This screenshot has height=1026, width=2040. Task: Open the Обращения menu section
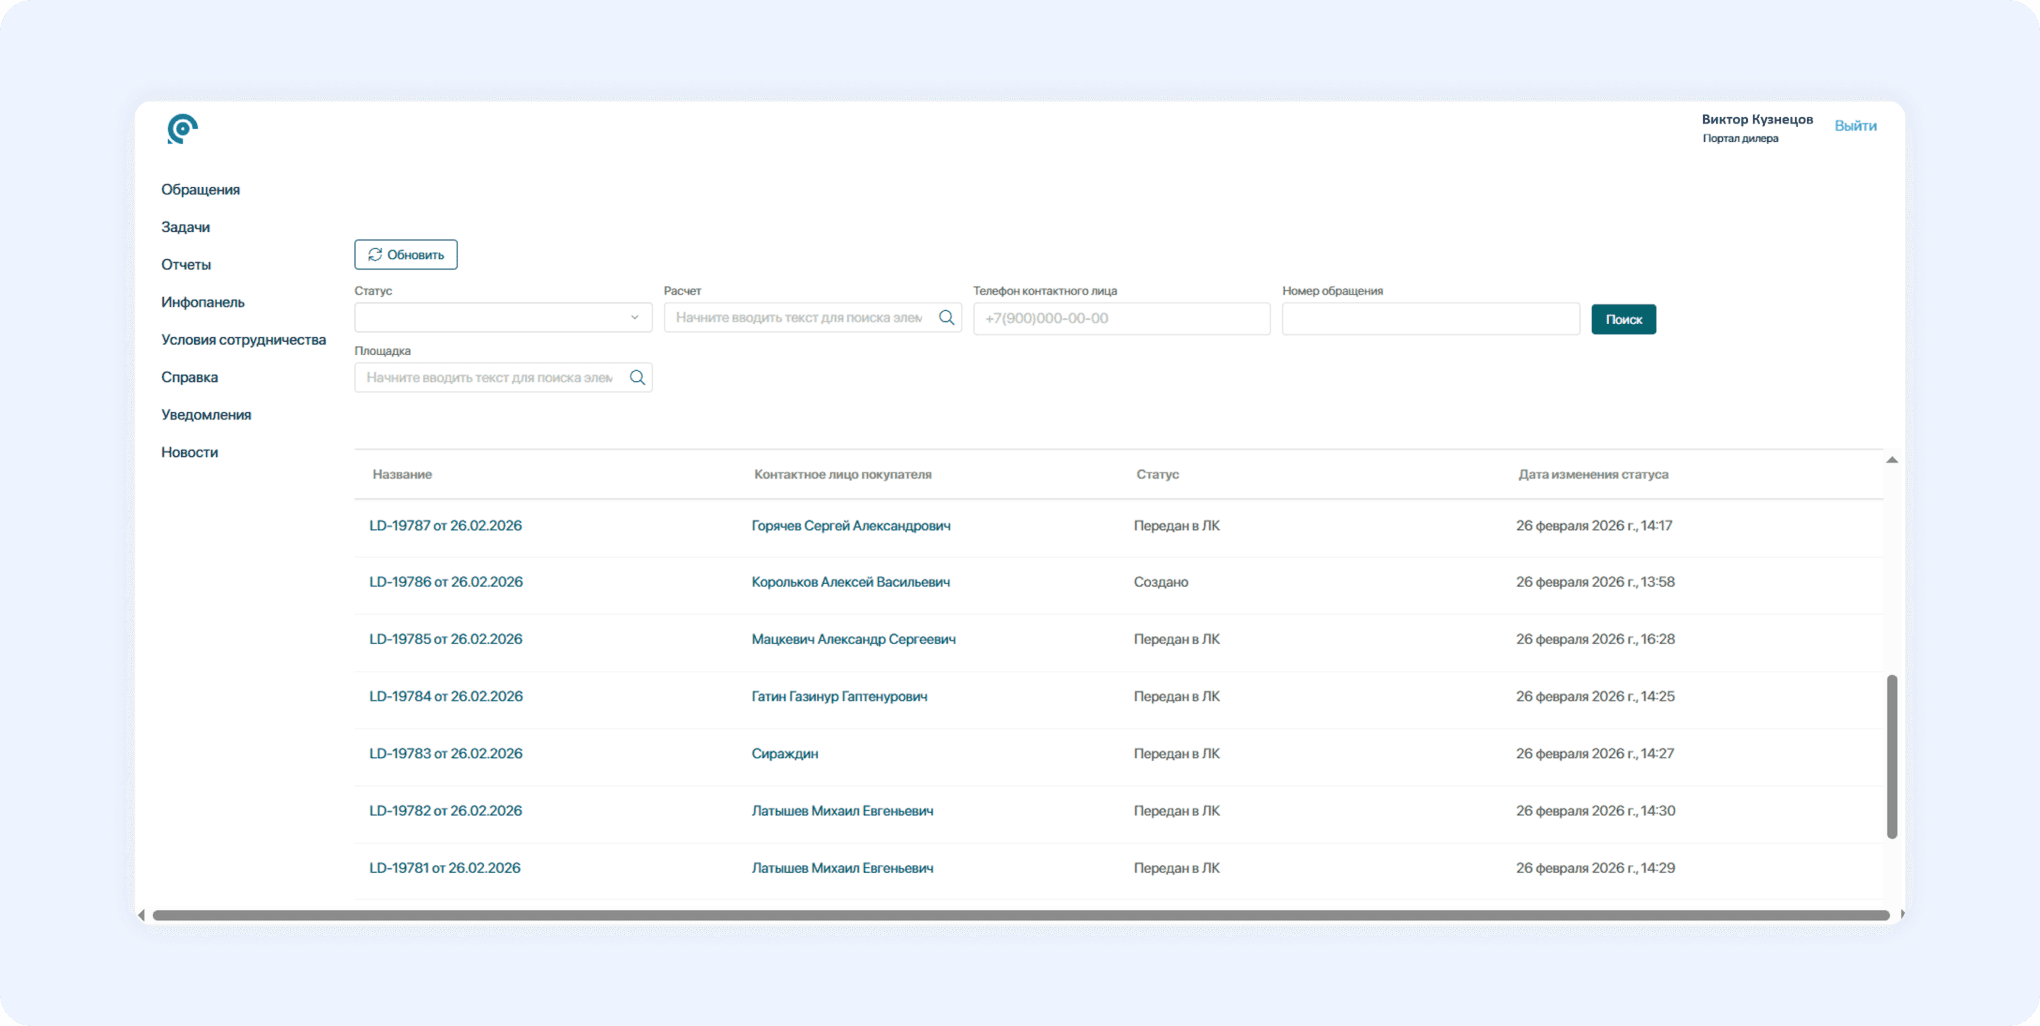tap(200, 190)
